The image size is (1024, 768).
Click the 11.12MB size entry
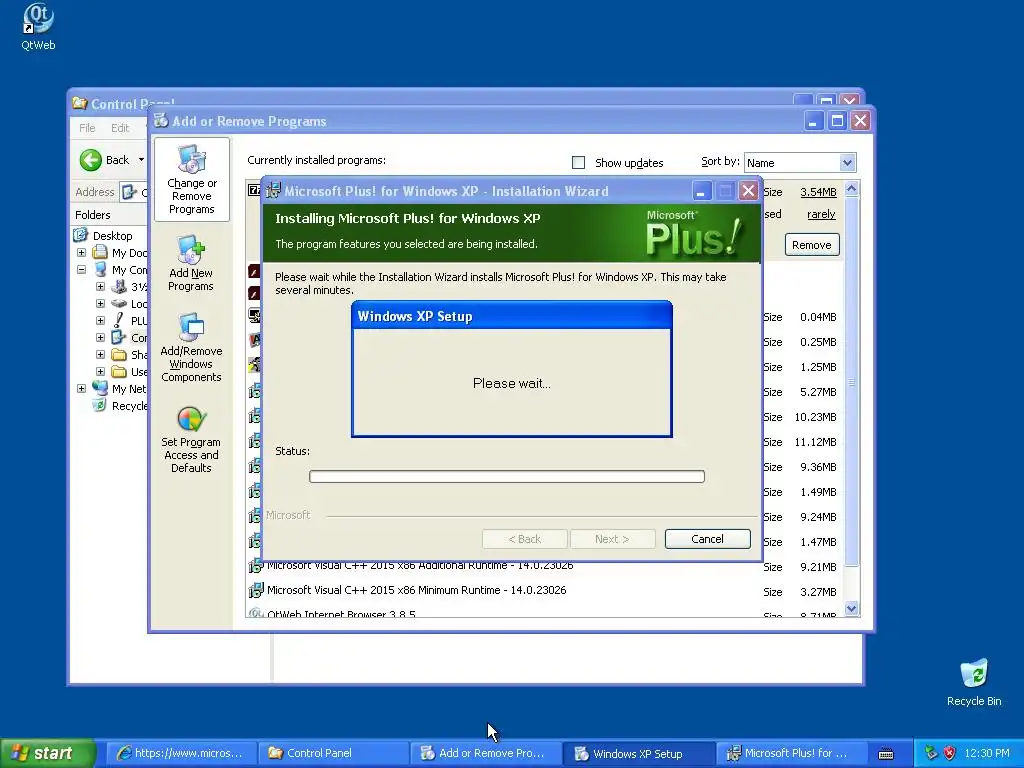(816, 442)
